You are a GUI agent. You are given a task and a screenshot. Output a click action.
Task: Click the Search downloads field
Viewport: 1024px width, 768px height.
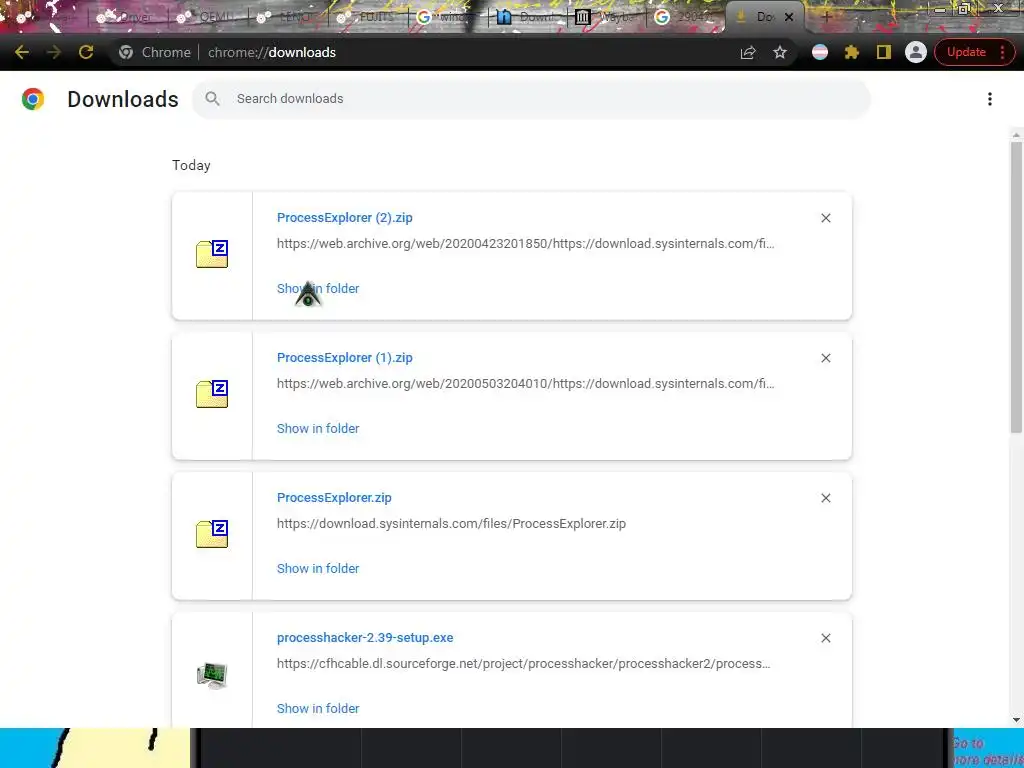click(530, 99)
